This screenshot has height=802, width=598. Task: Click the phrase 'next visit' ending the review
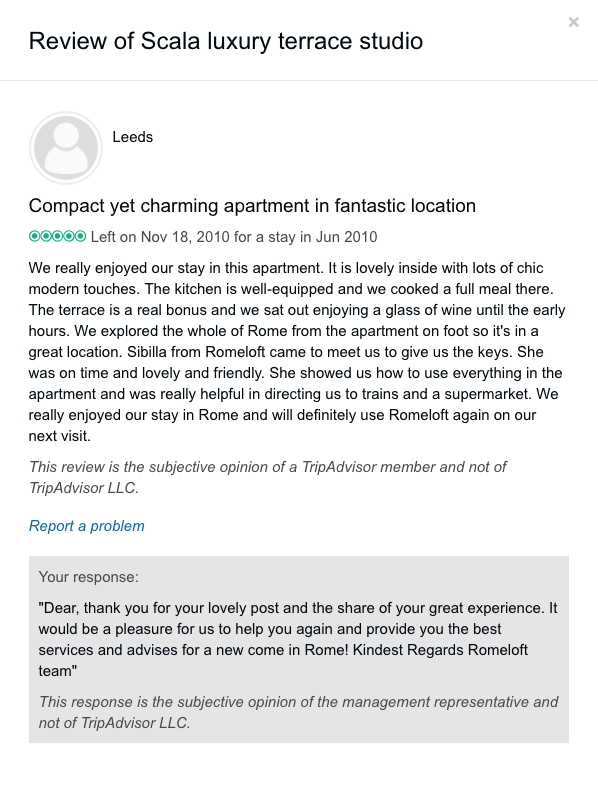[59, 436]
